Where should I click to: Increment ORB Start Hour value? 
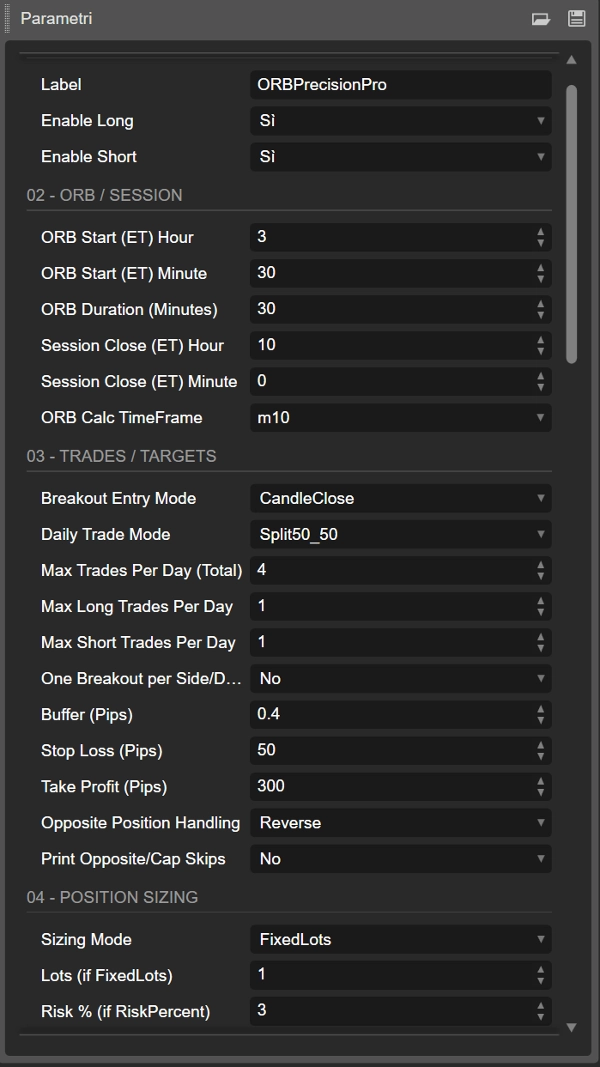pyautogui.click(x=540, y=231)
